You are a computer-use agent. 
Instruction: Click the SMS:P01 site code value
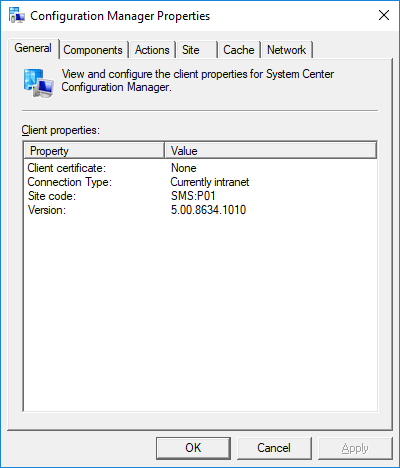(193, 196)
